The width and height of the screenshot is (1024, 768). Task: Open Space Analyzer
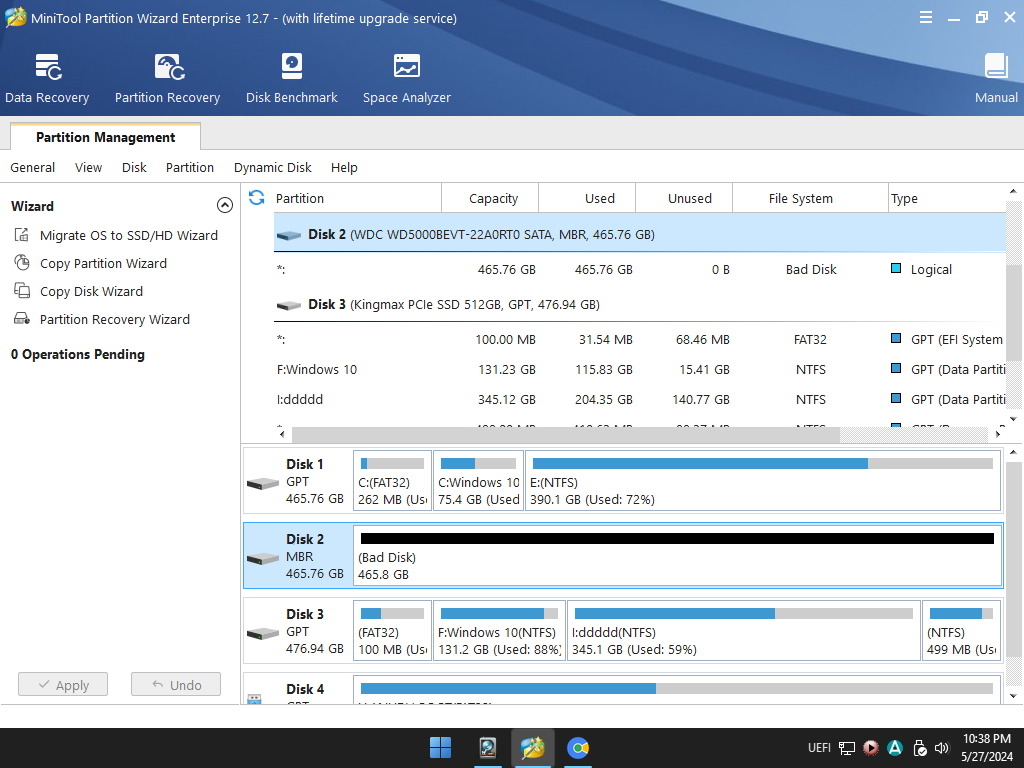click(406, 78)
